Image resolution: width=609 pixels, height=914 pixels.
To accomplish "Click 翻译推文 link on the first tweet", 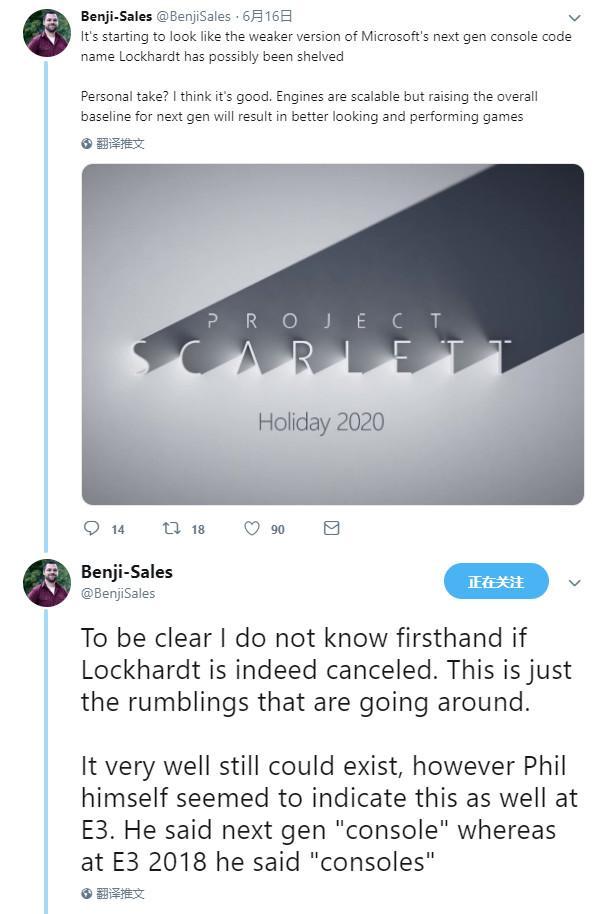I will 120,143.
